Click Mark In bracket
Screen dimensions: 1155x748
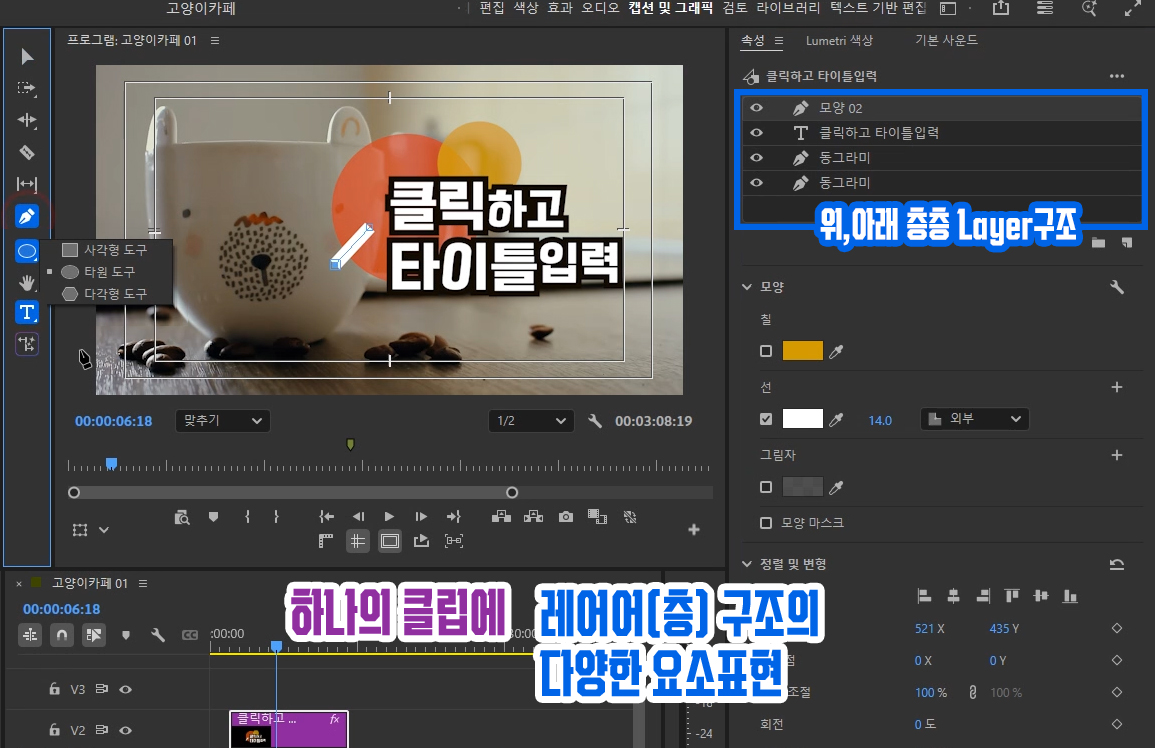[x=248, y=517]
